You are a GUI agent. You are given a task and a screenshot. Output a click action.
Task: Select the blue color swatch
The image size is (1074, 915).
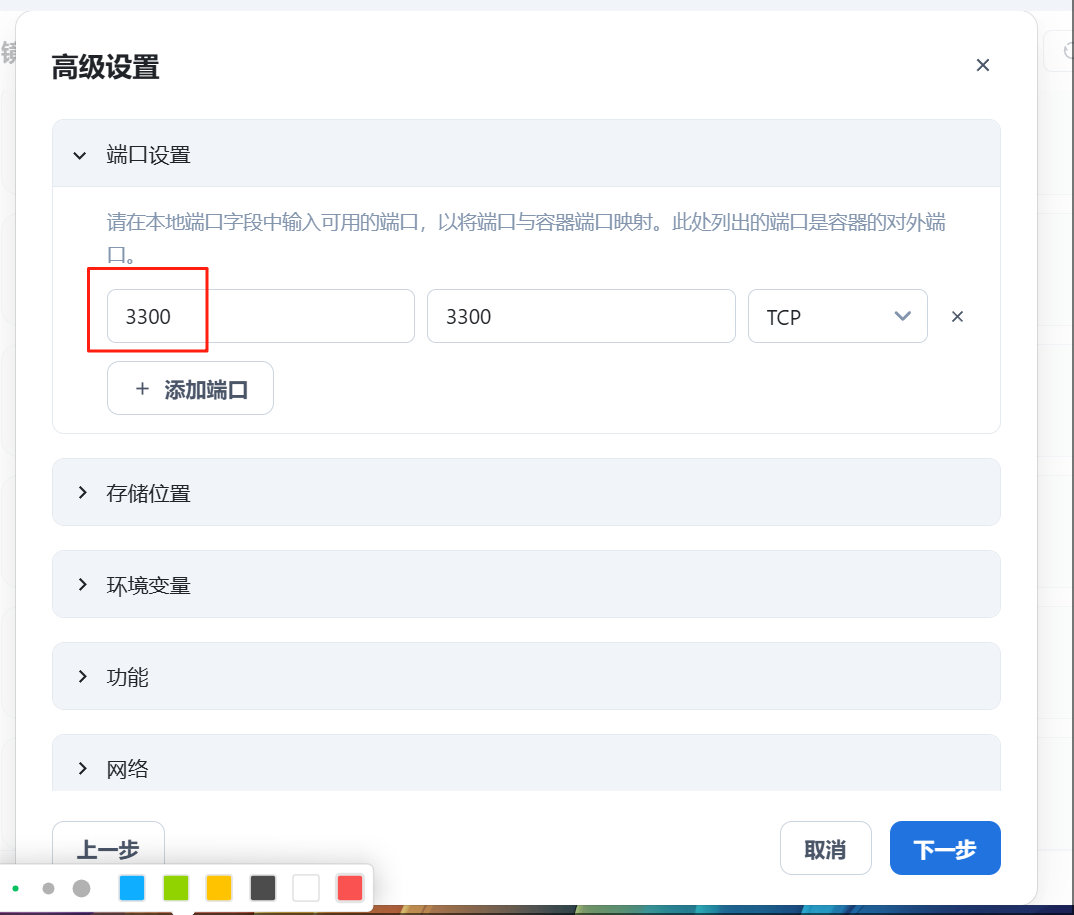[132, 888]
